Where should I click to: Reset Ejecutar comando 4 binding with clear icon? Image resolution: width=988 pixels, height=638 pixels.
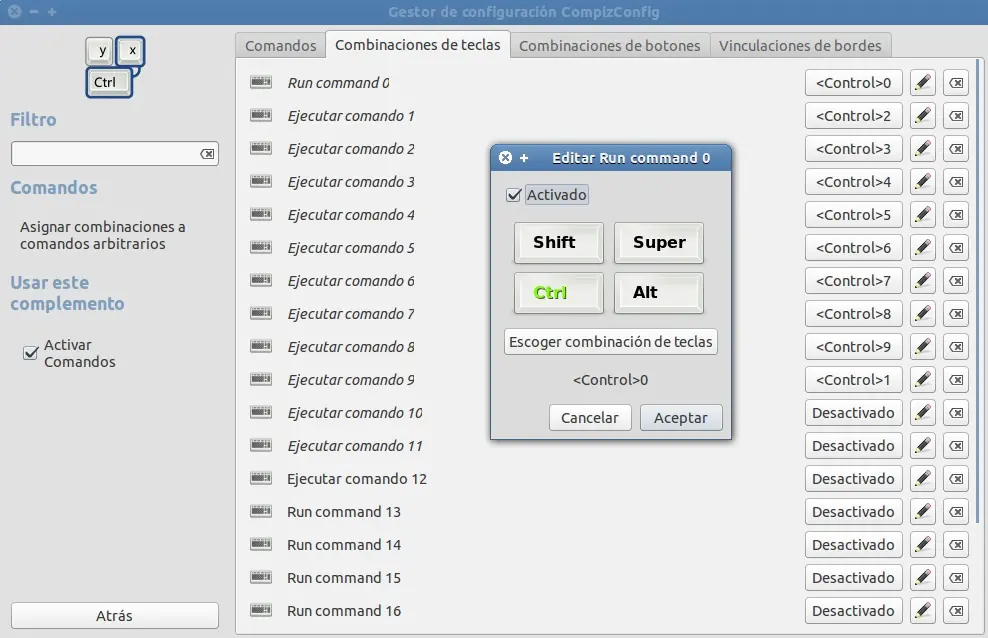point(956,215)
